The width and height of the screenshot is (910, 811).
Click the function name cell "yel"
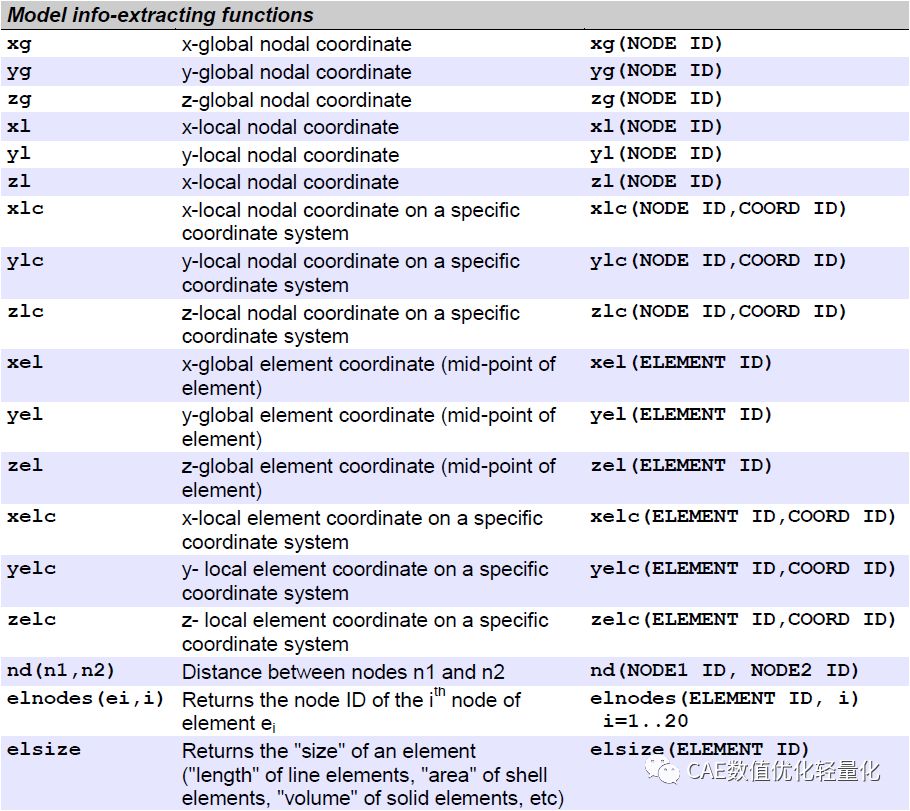[x=25, y=415]
